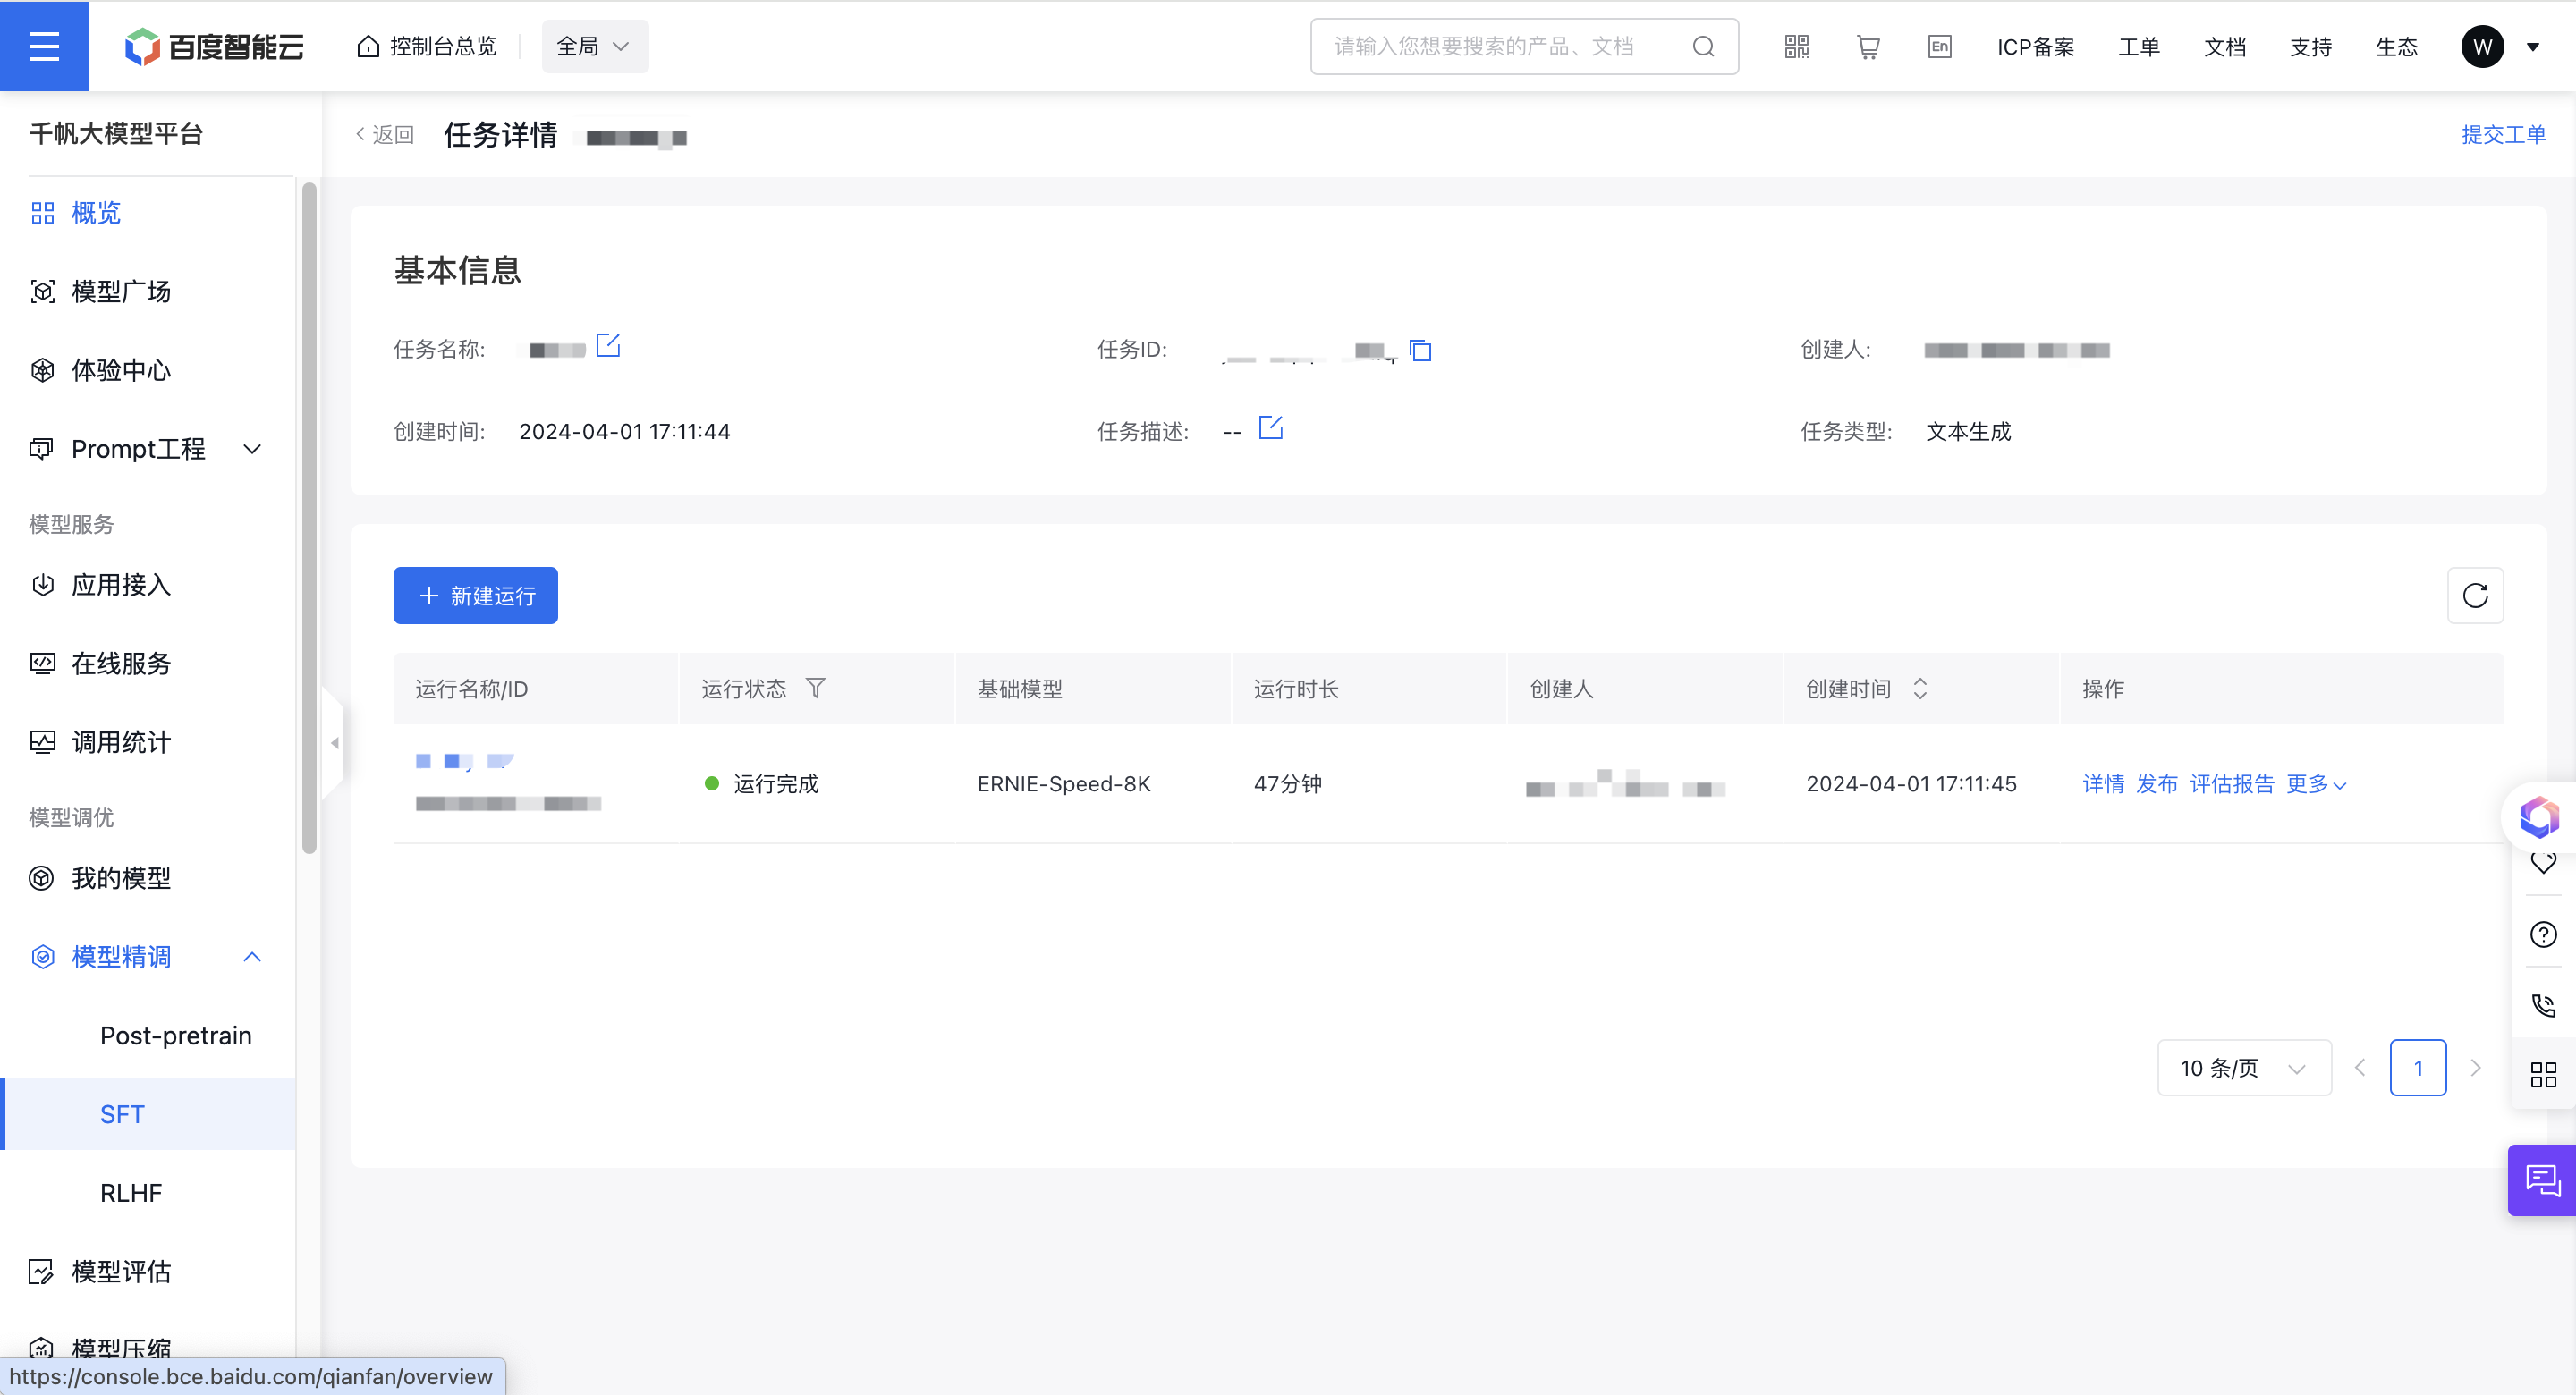Click the W user avatar
This screenshot has width=2576, height=1395.
point(2482,46)
